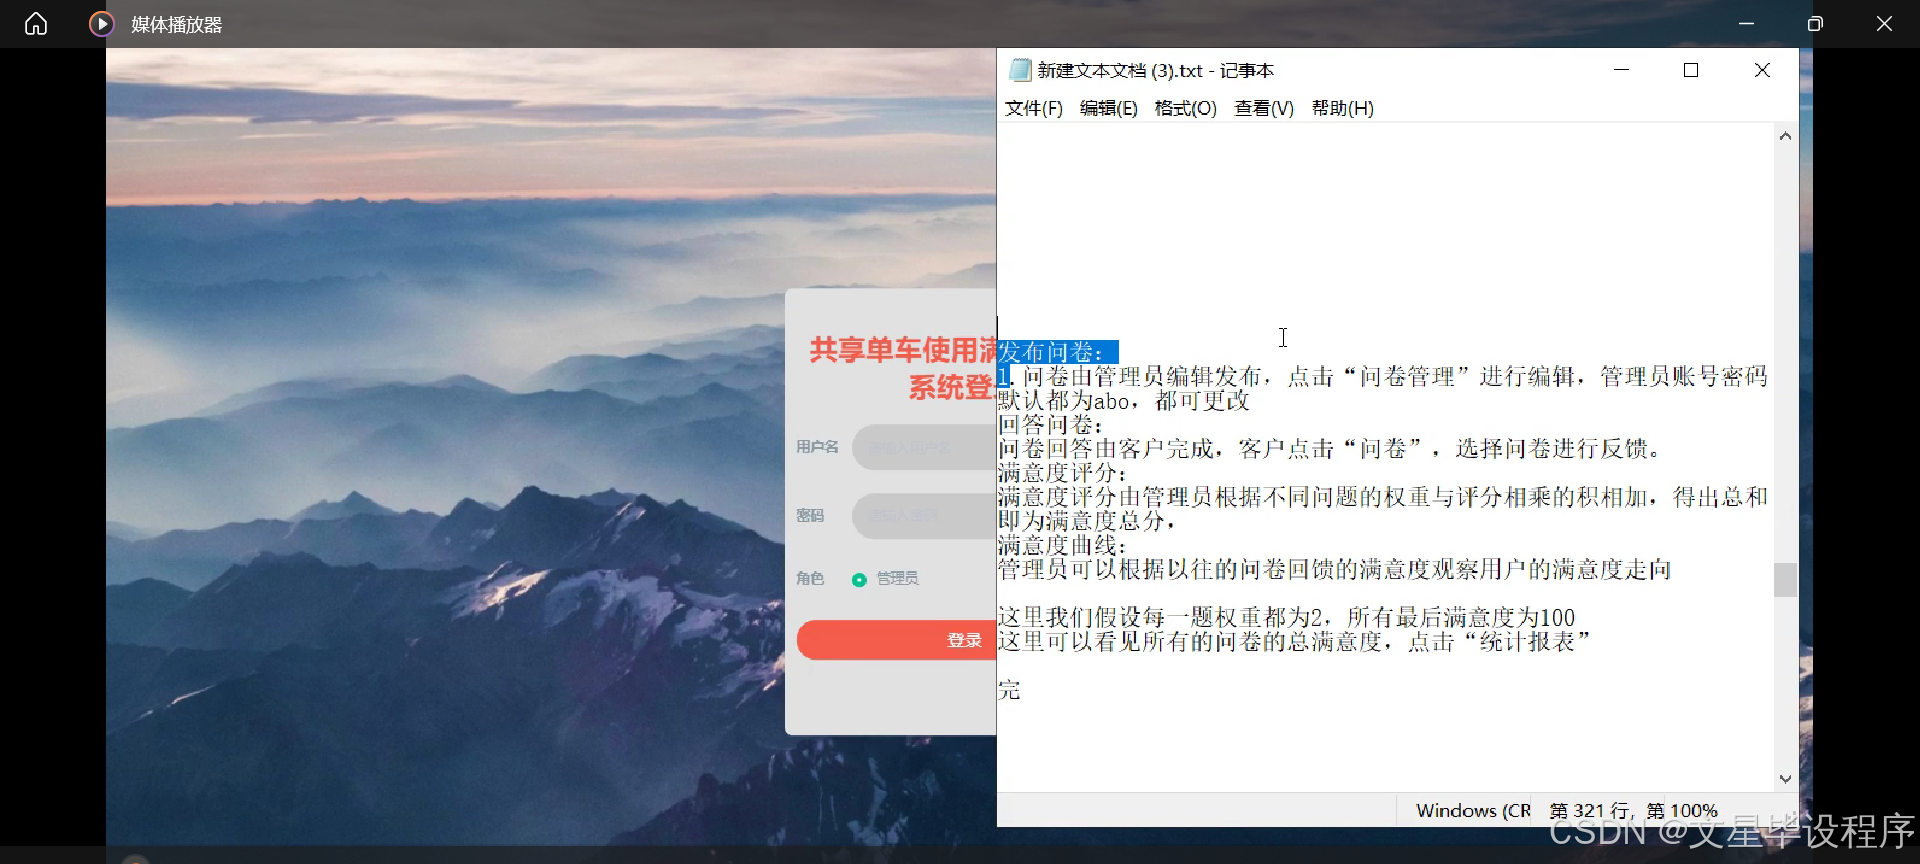Click status bar zoom 100%
Viewport: 1920px width, 864px height.
tap(1694, 811)
